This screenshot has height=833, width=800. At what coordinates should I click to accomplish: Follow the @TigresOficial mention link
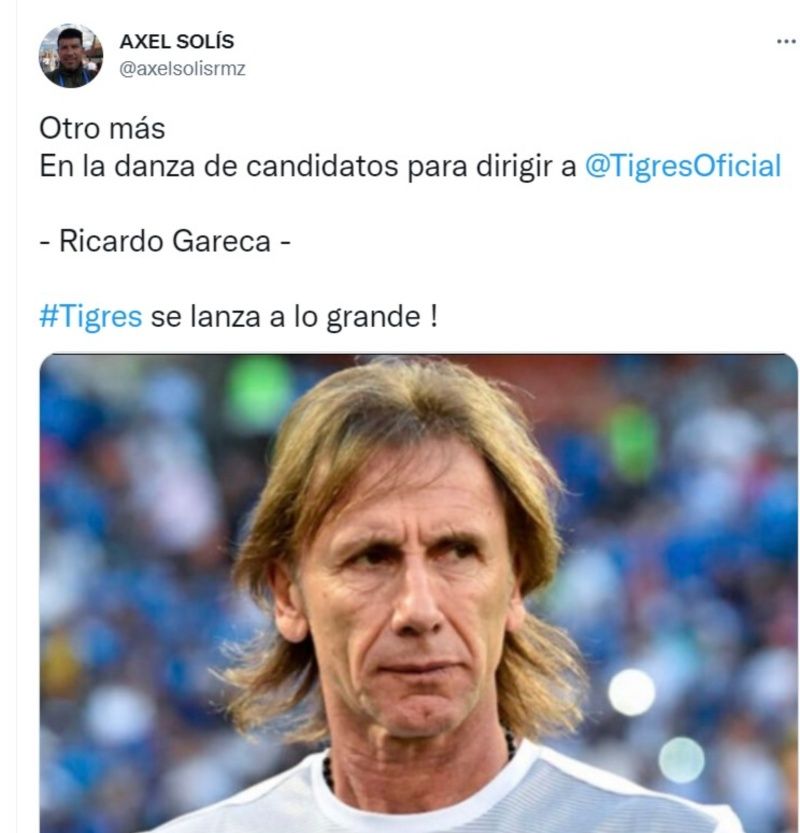(683, 166)
